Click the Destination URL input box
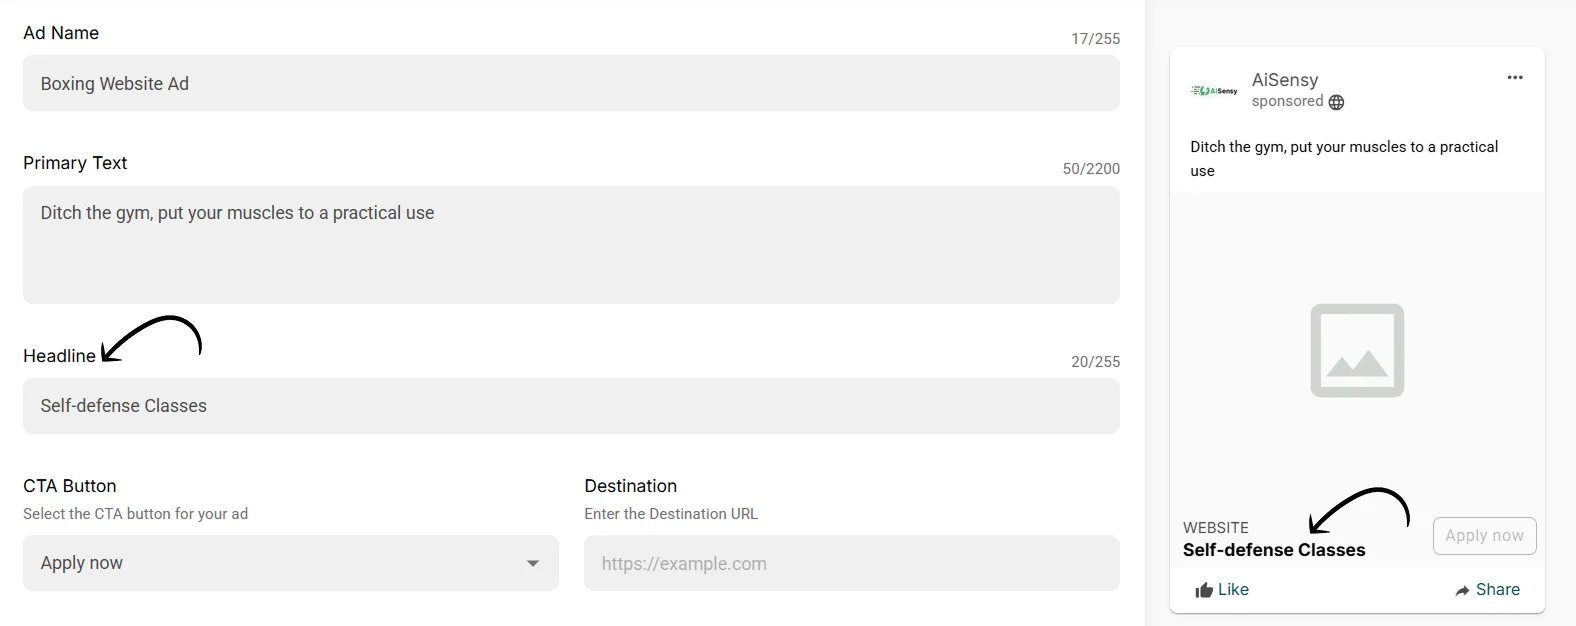Screen dimensions: 1576x626 [851, 563]
